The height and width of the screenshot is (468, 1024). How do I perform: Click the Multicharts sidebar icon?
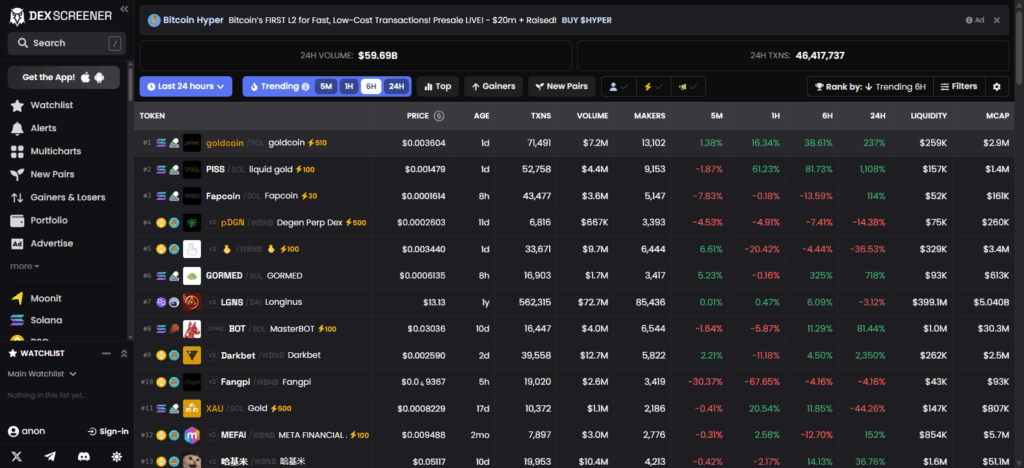point(17,151)
